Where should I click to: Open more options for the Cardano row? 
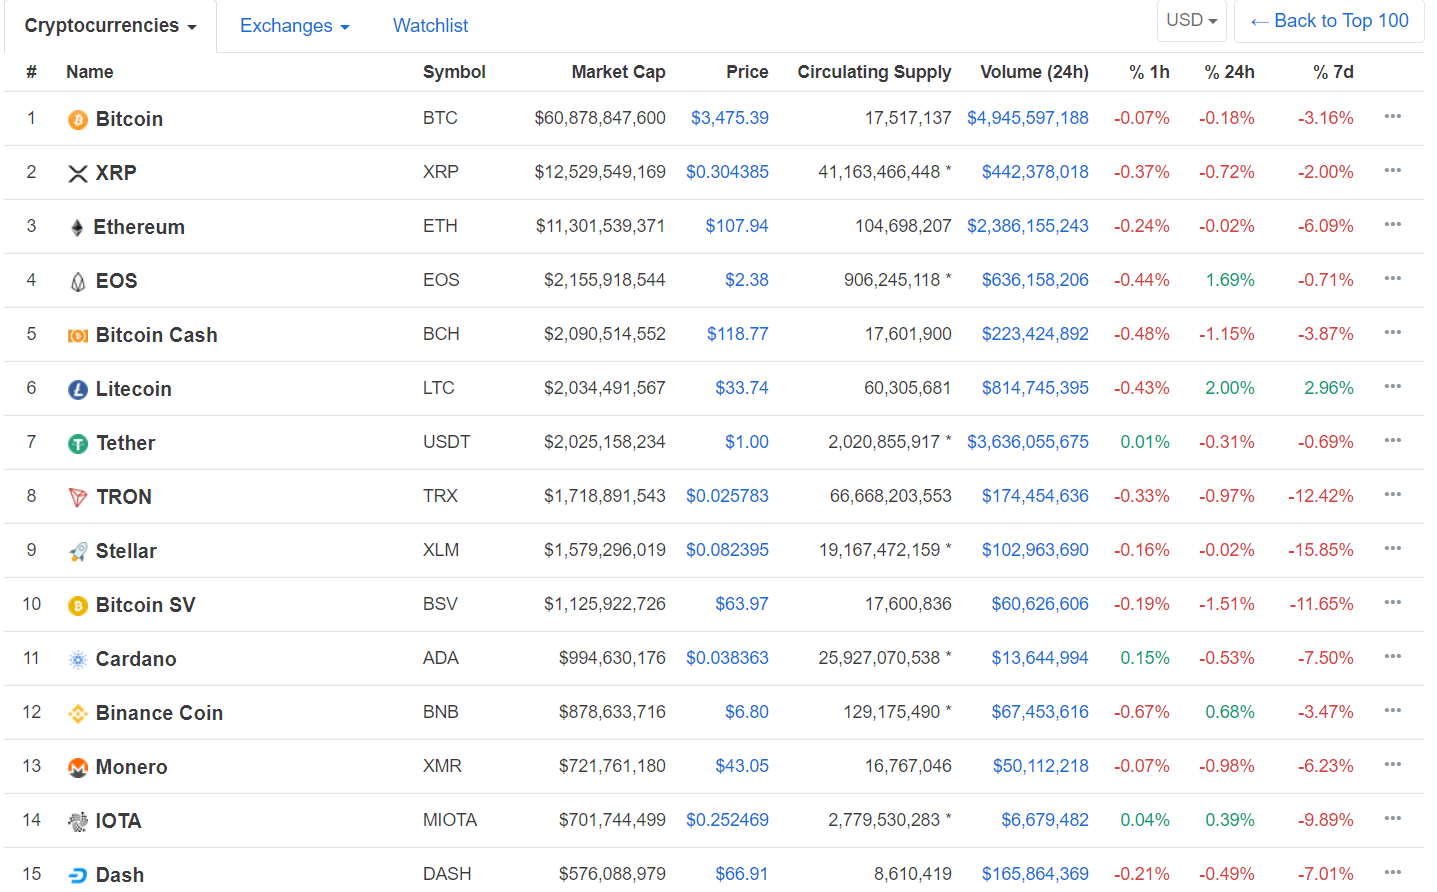click(1392, 657)
